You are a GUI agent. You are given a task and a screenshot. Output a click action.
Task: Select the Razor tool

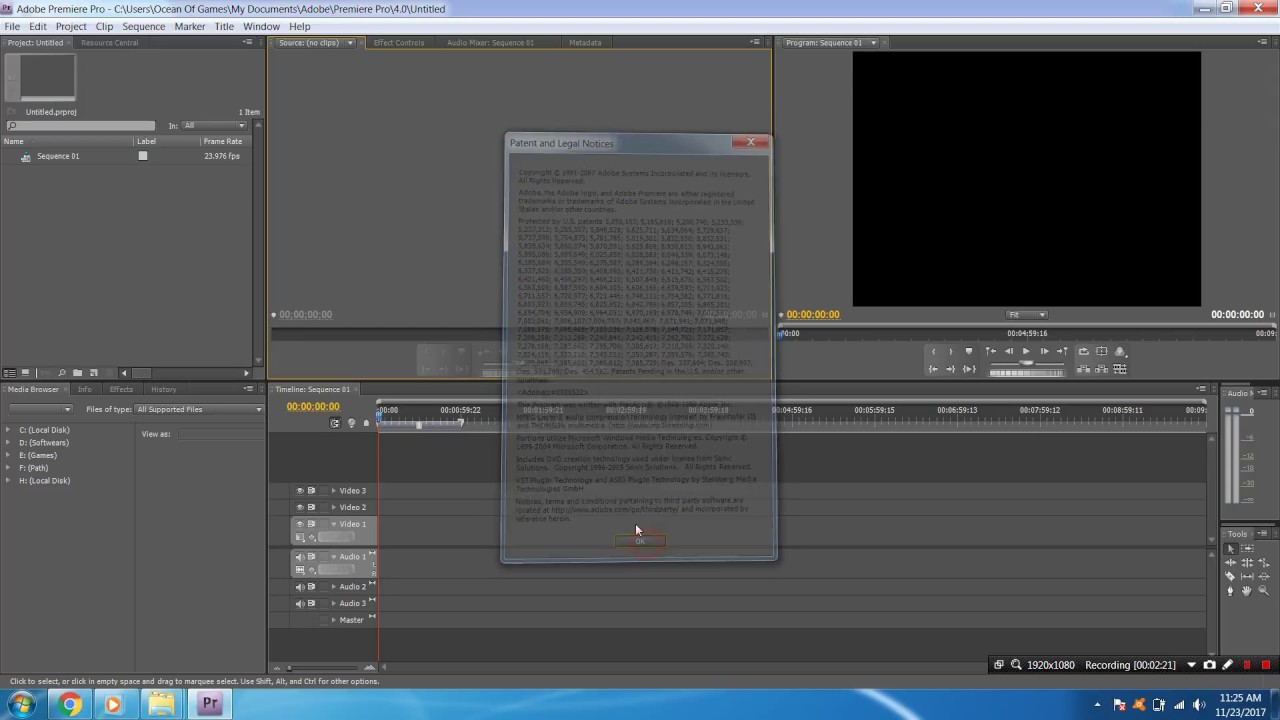coord(1230,577)
